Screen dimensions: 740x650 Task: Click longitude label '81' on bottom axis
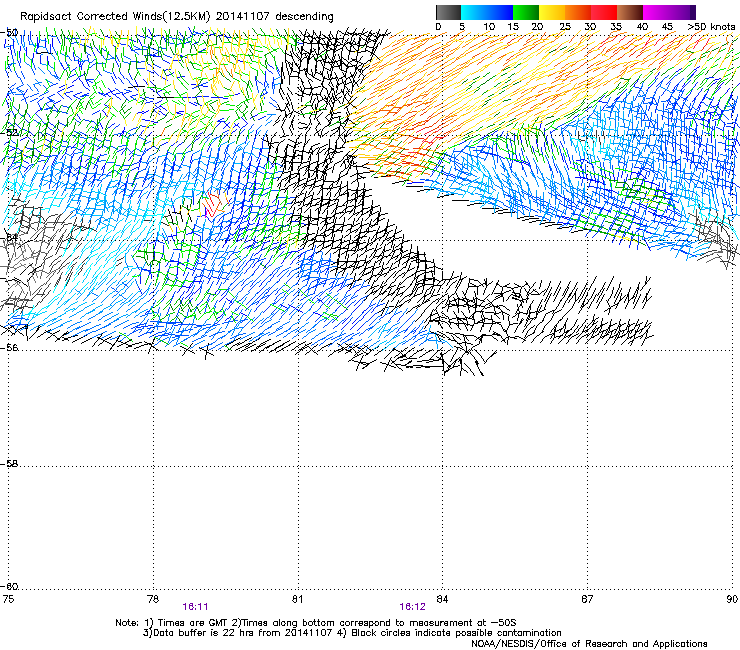(297, 599)
